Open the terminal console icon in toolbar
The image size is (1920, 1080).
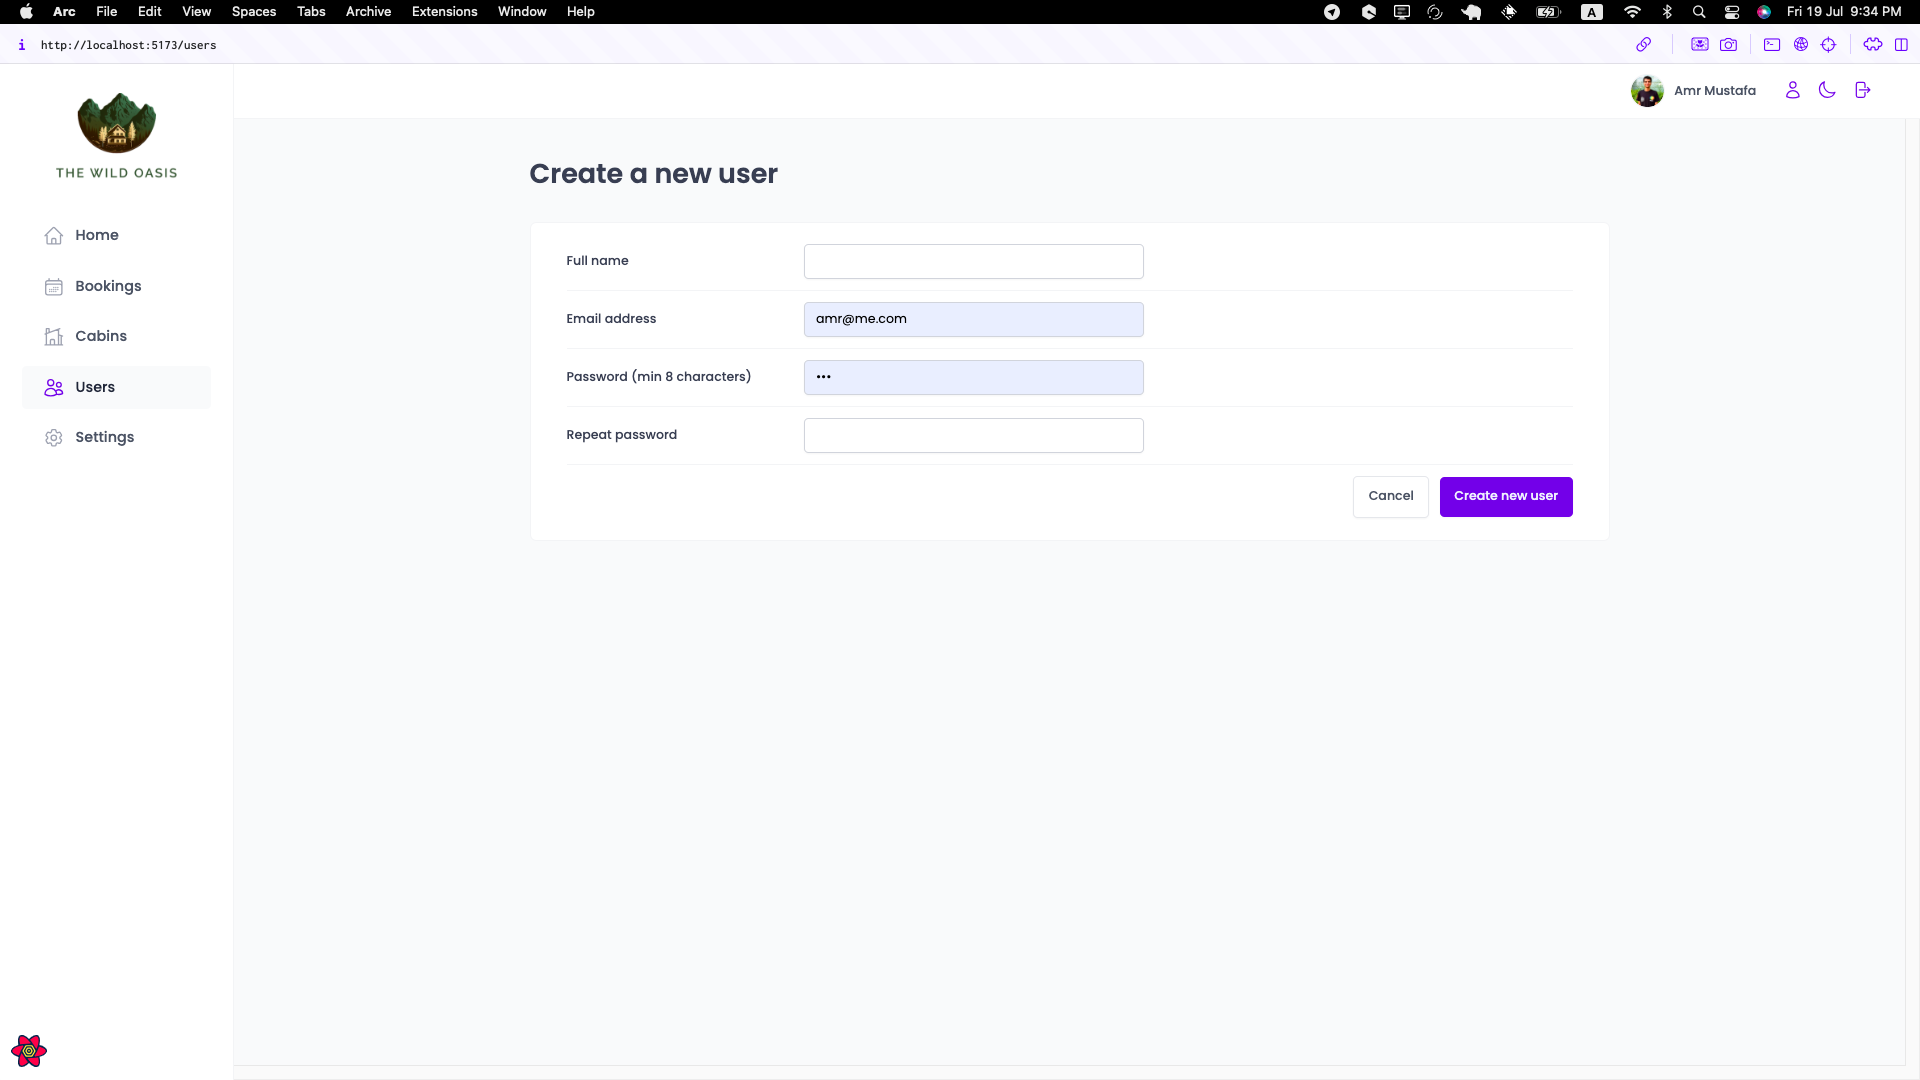coord(1771,45)
